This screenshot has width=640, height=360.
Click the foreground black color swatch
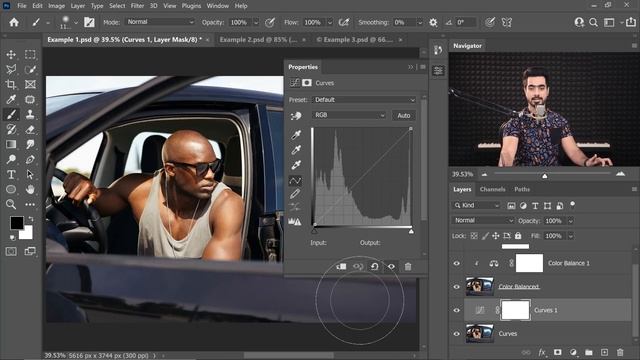(x=17, y=223)
